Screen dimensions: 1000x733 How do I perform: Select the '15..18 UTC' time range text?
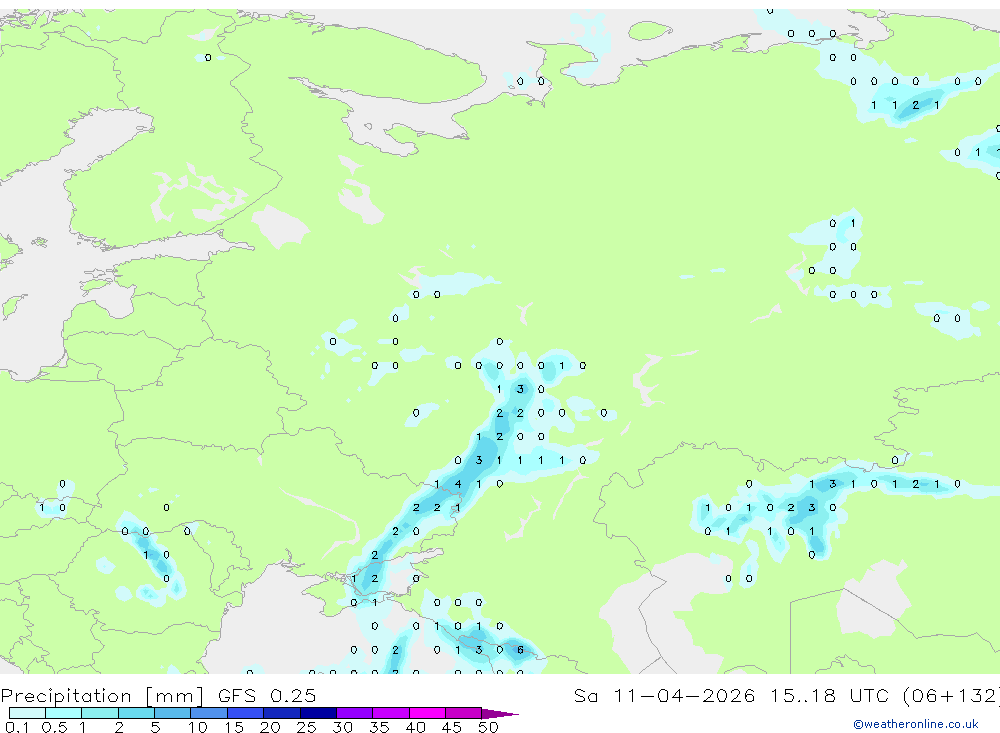pos(830,695)
